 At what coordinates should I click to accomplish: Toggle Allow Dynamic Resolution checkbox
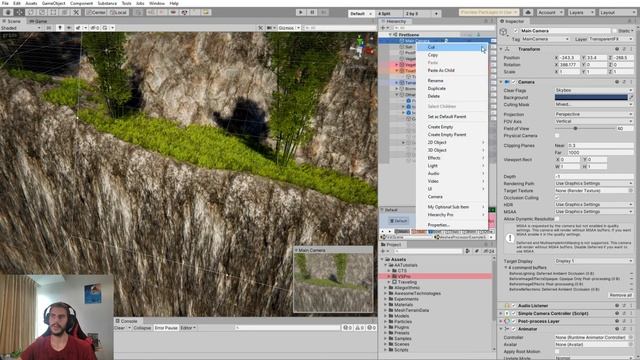click(557, 219)
